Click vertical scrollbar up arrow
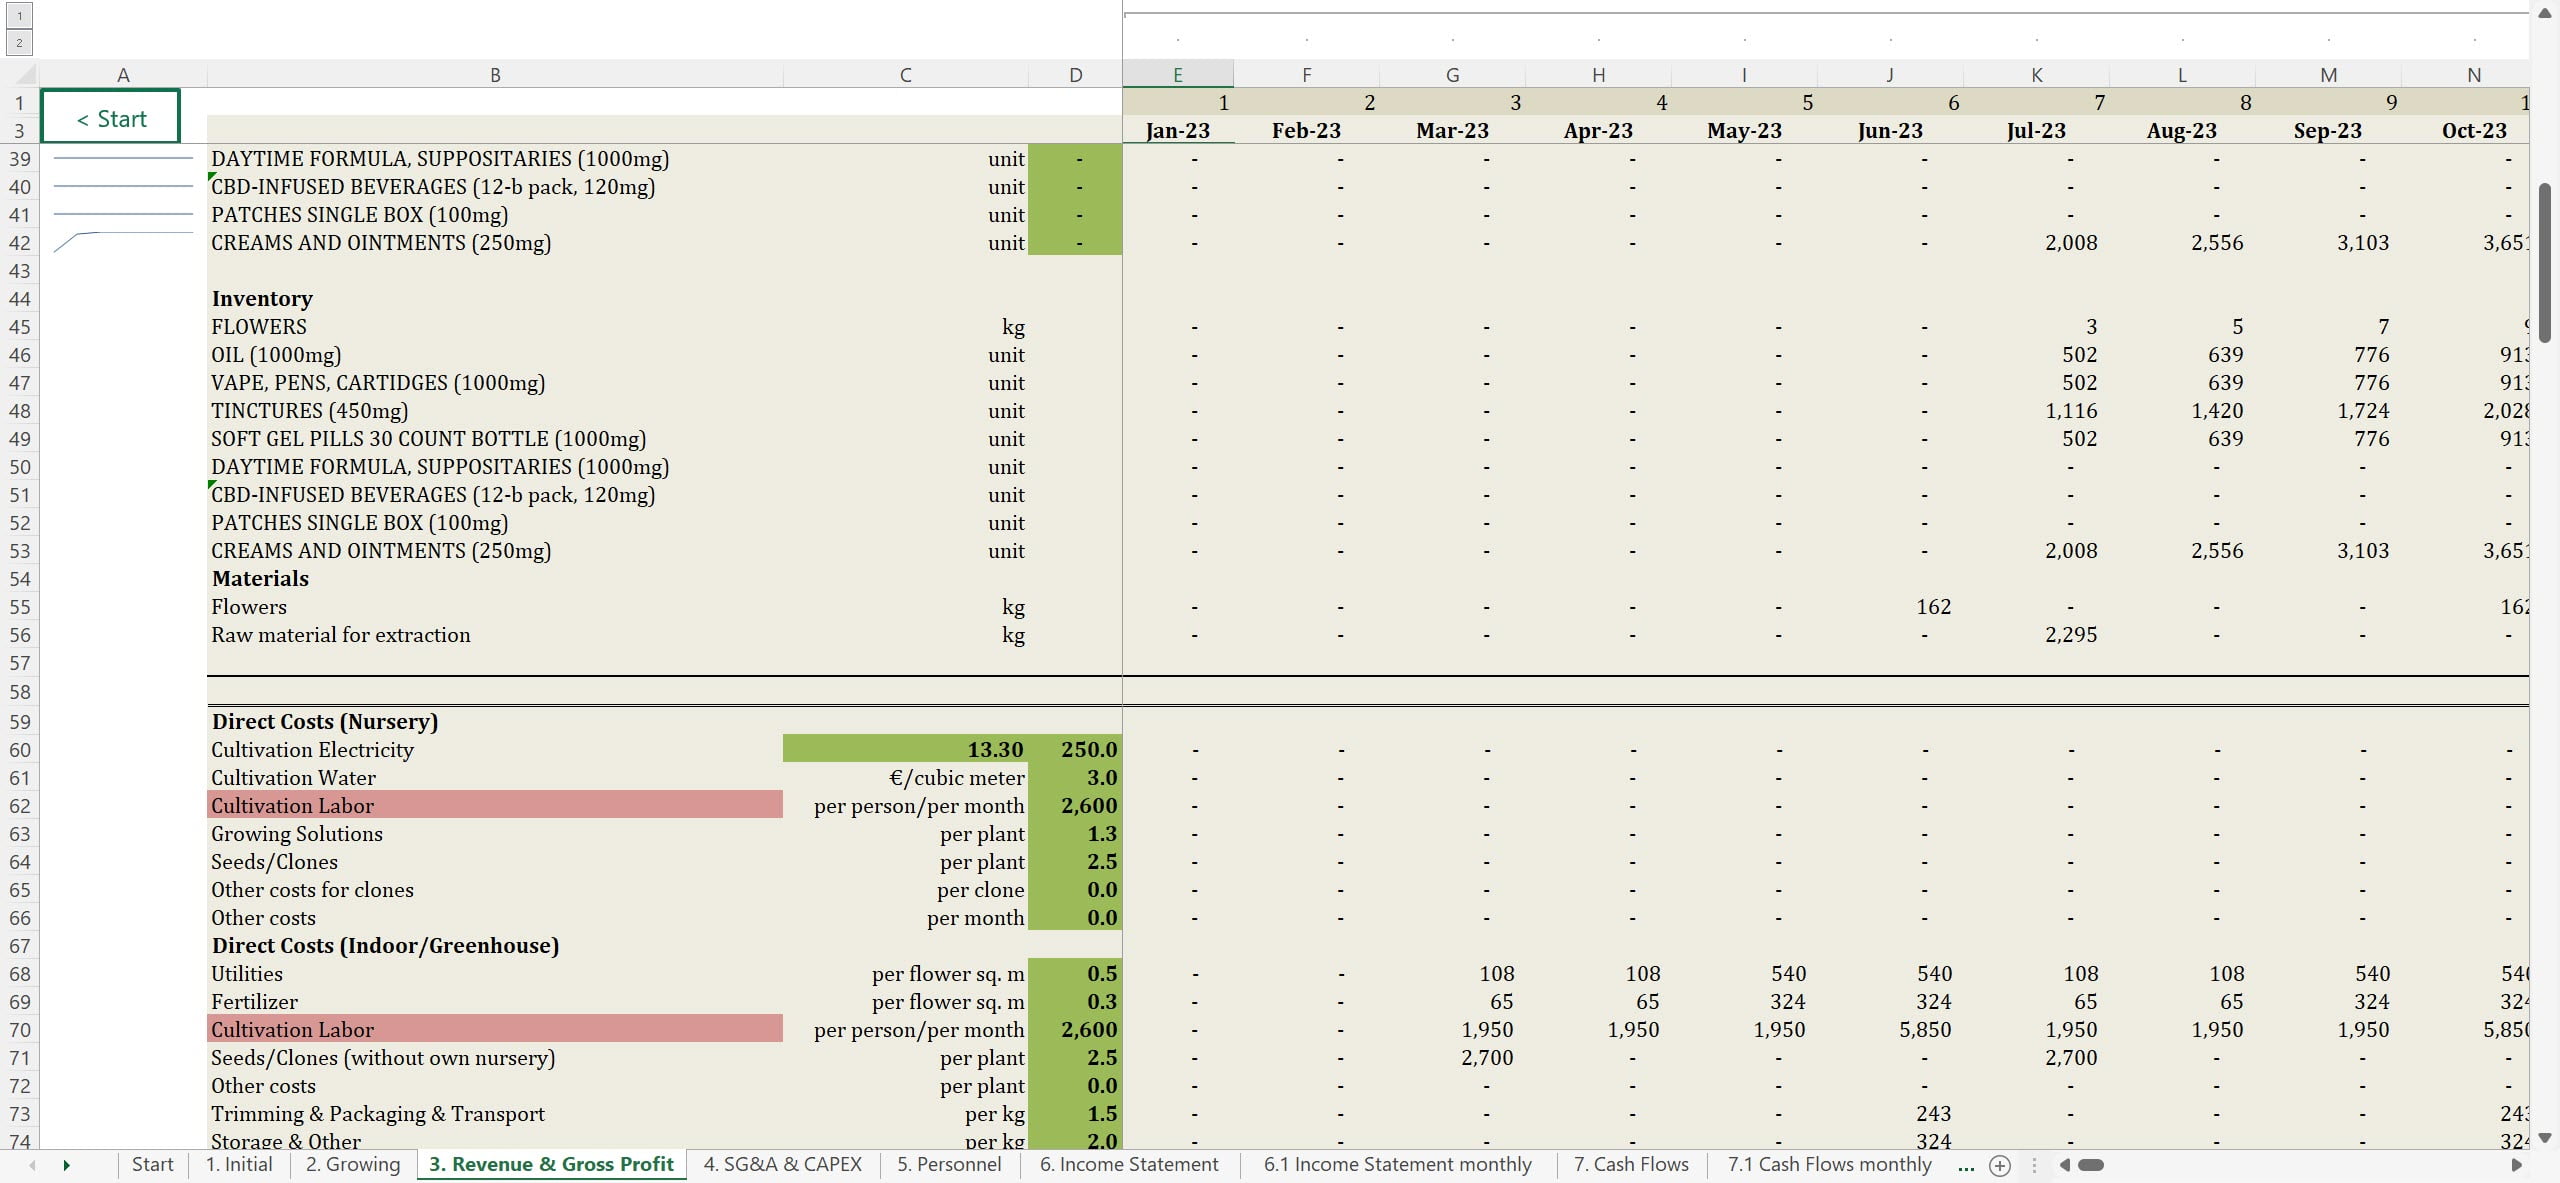2560x1183 pixels. (2545, 14)
